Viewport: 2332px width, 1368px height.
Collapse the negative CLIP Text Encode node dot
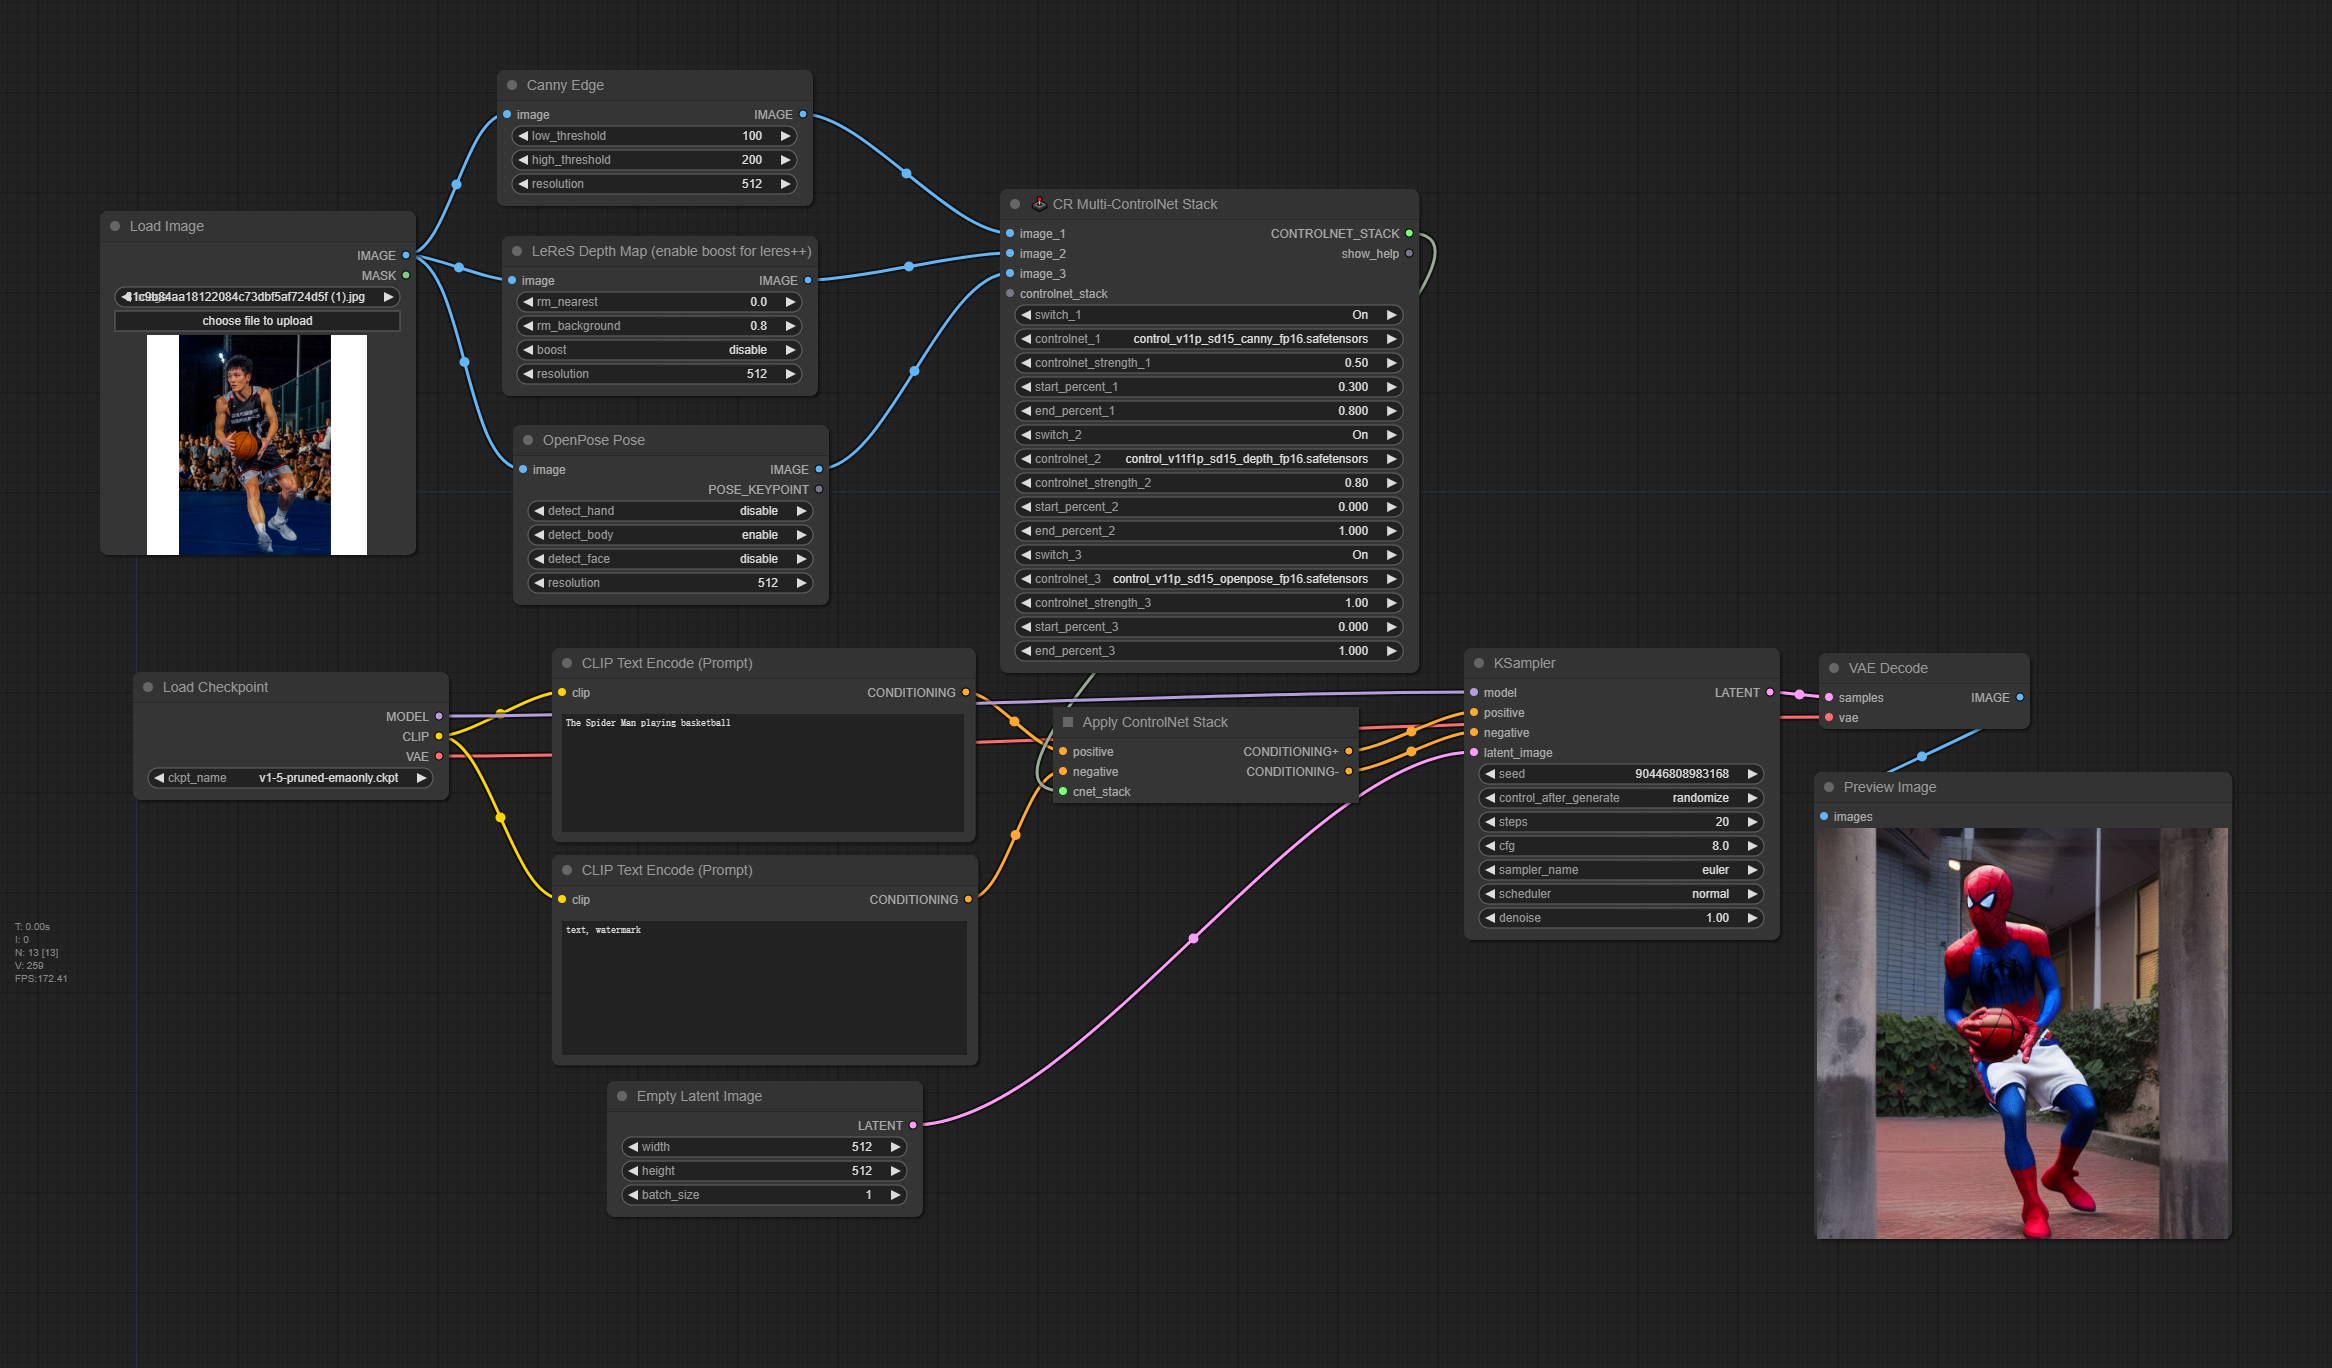pos(567,870)
